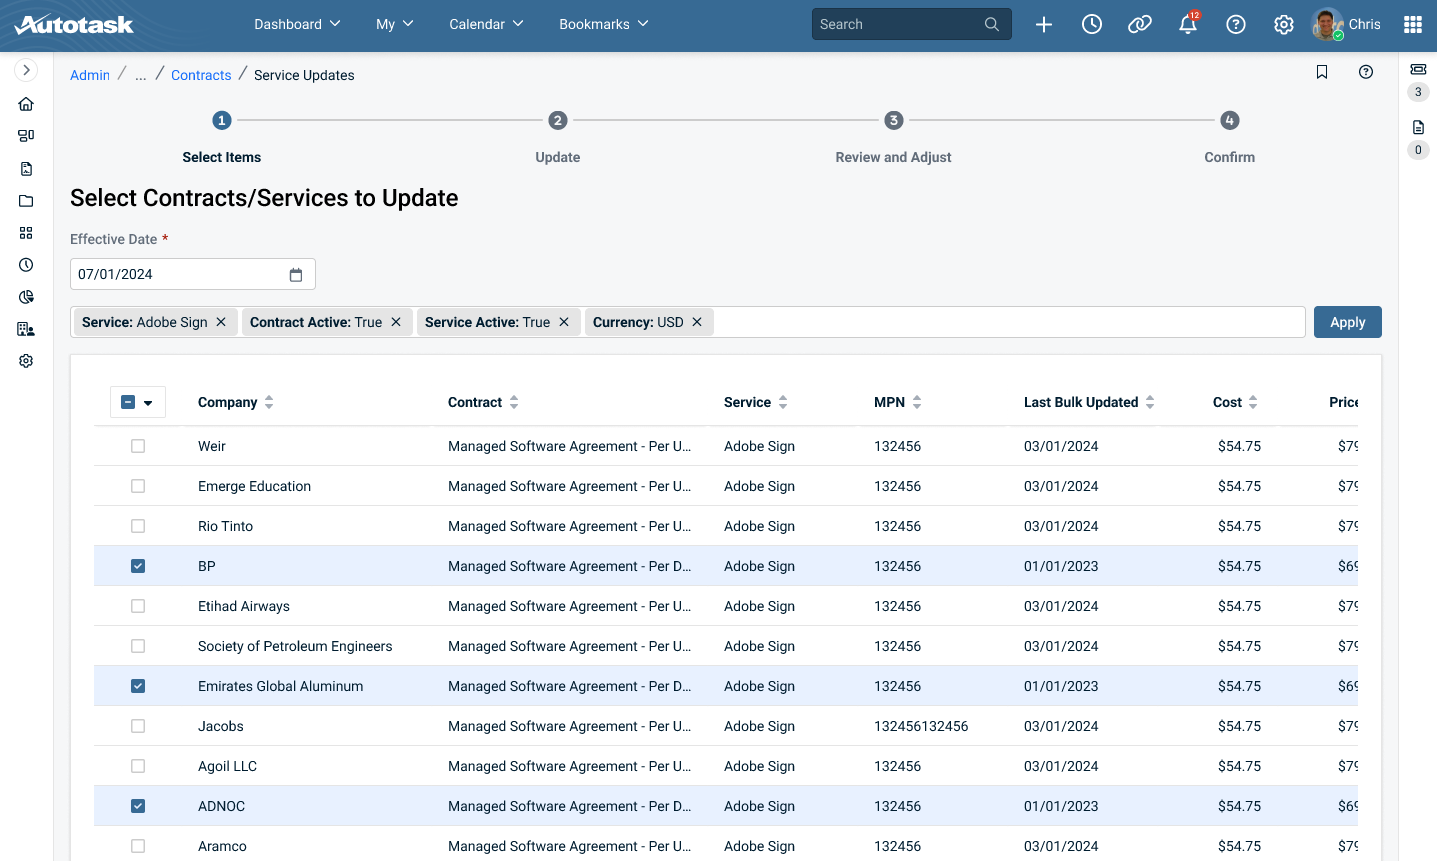Uncheck the Emirates Global Aluminum checkbox
Viewport: 1437px width, 861px height.
pyautogui.click(x=138, y=686)
